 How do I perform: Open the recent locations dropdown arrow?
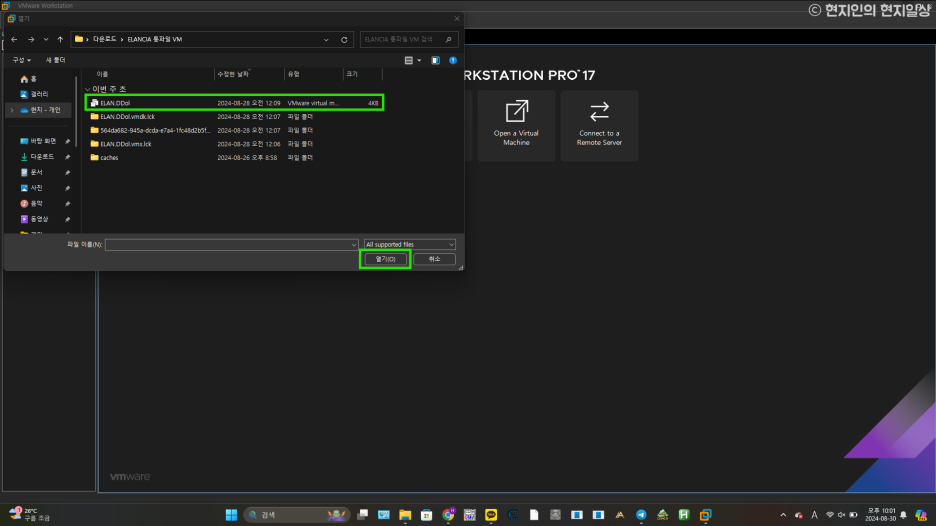[x=46, y=39]
